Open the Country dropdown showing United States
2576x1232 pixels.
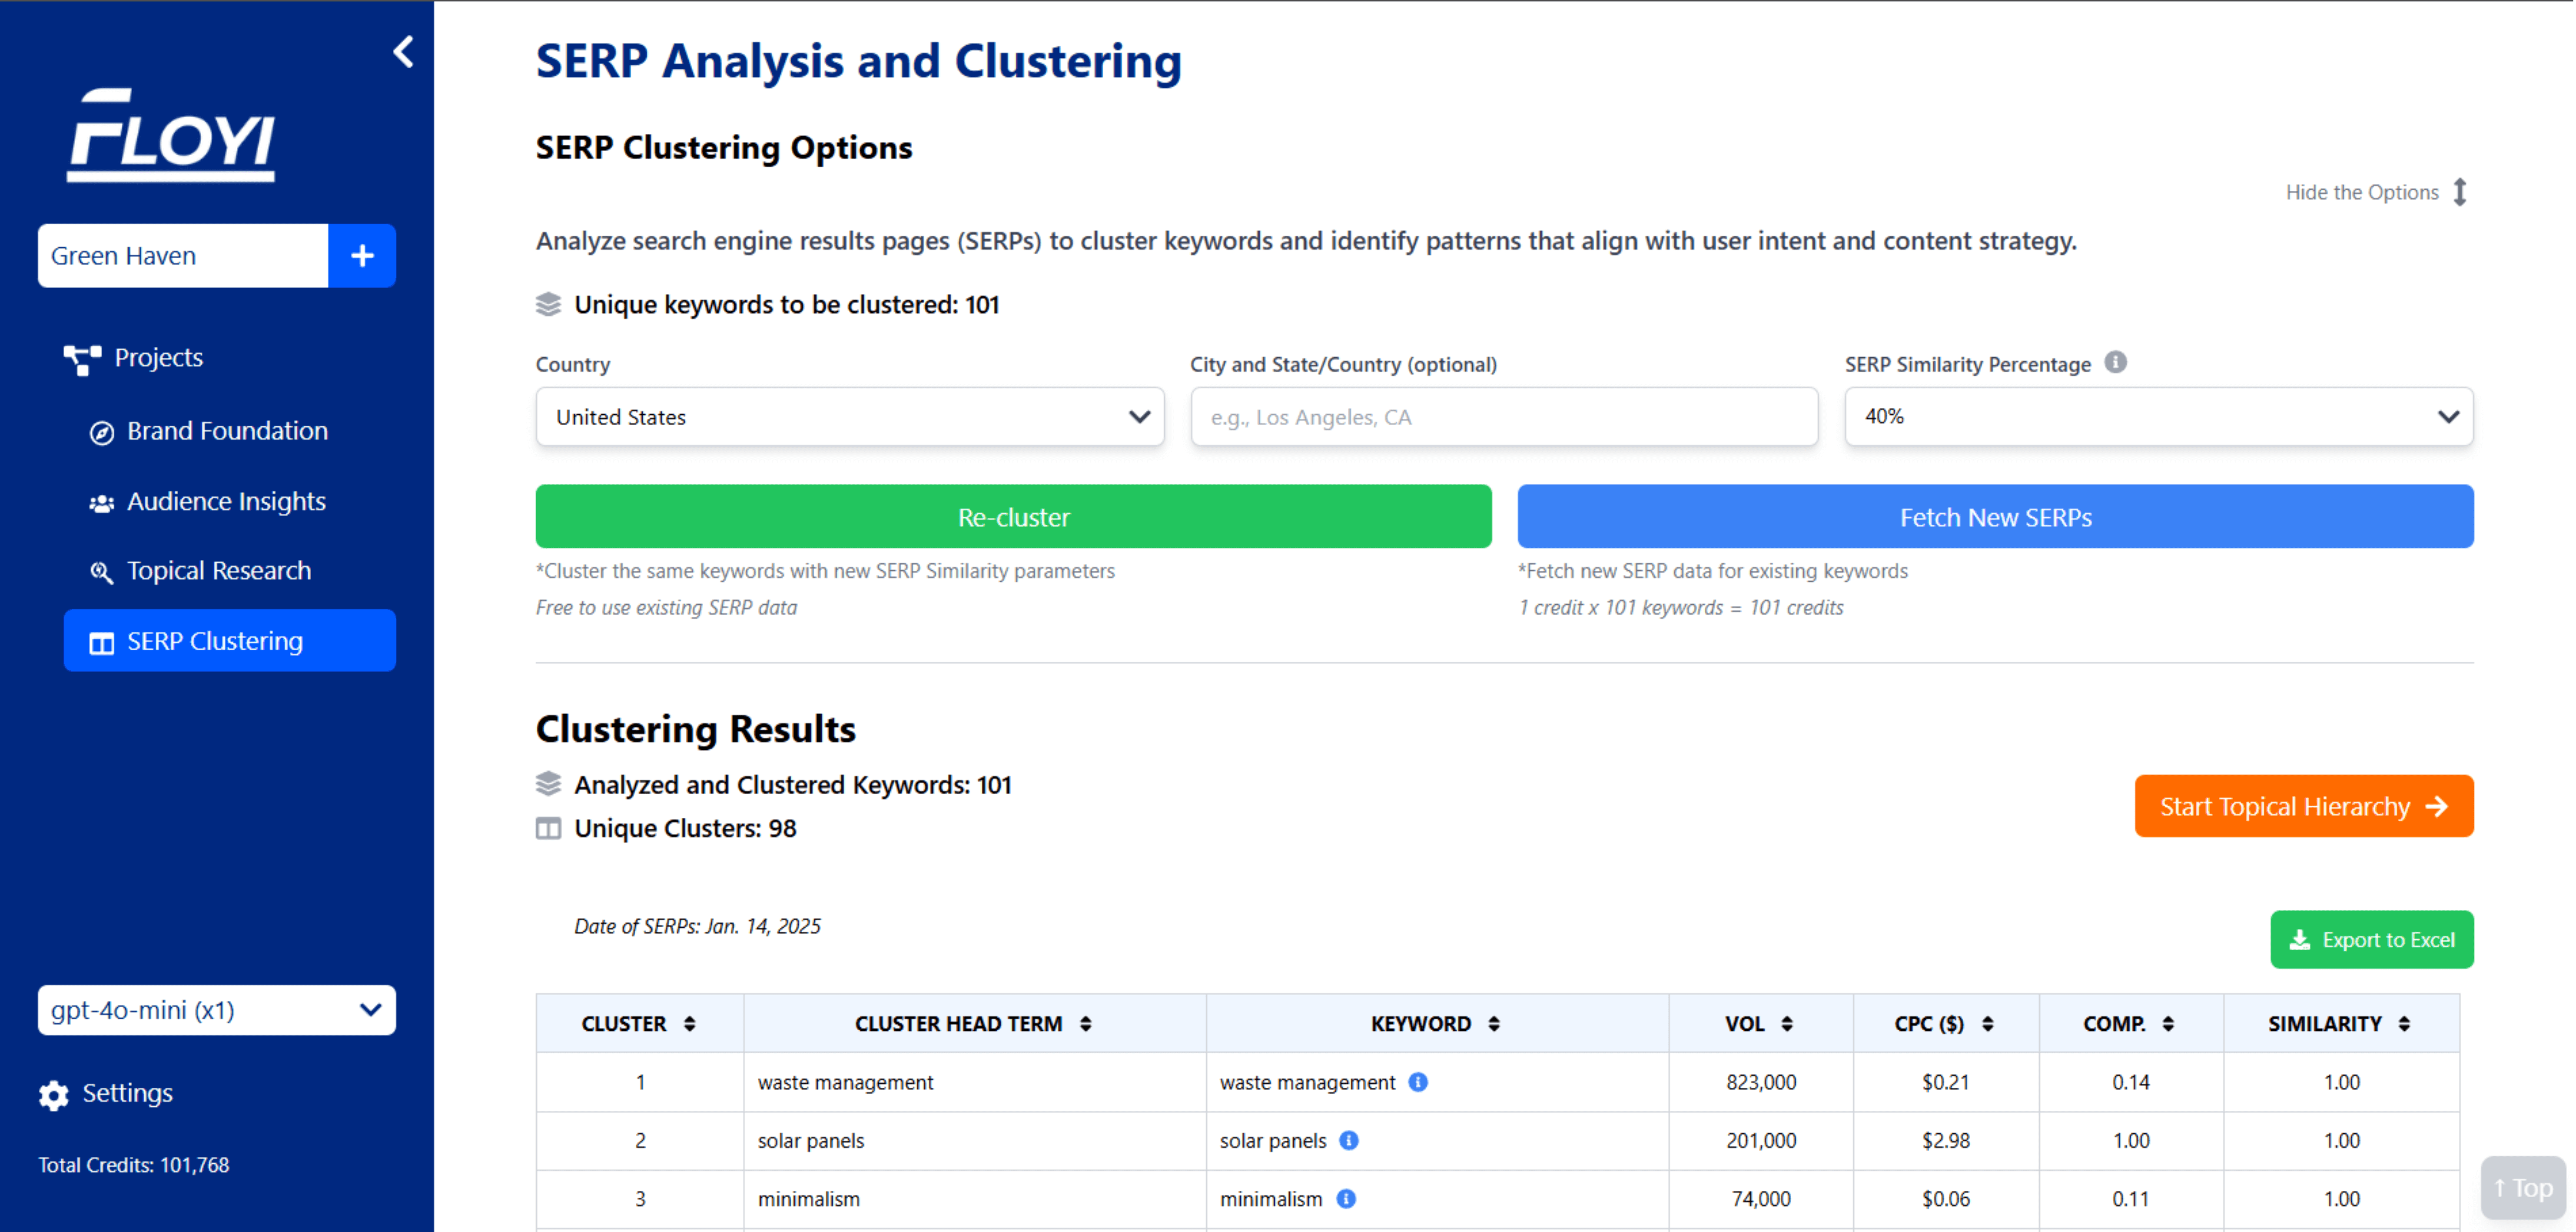click(x=850, y=417)
